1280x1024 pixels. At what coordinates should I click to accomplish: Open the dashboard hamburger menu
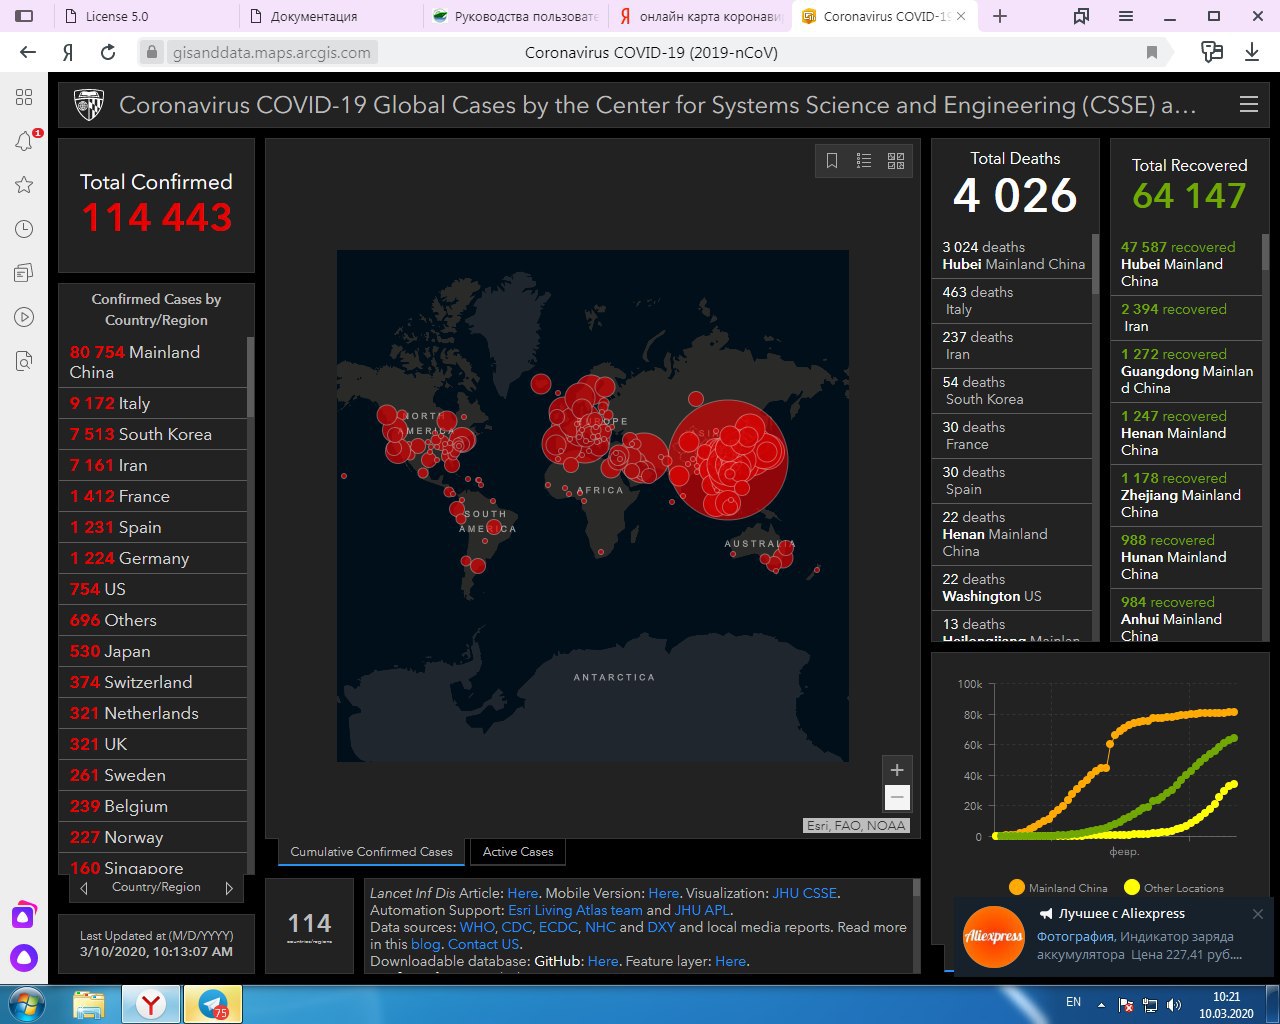[1248, 105]
